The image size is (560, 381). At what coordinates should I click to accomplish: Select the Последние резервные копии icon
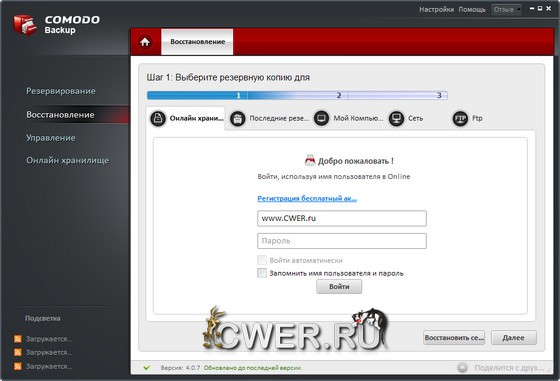tap(238, 118)
